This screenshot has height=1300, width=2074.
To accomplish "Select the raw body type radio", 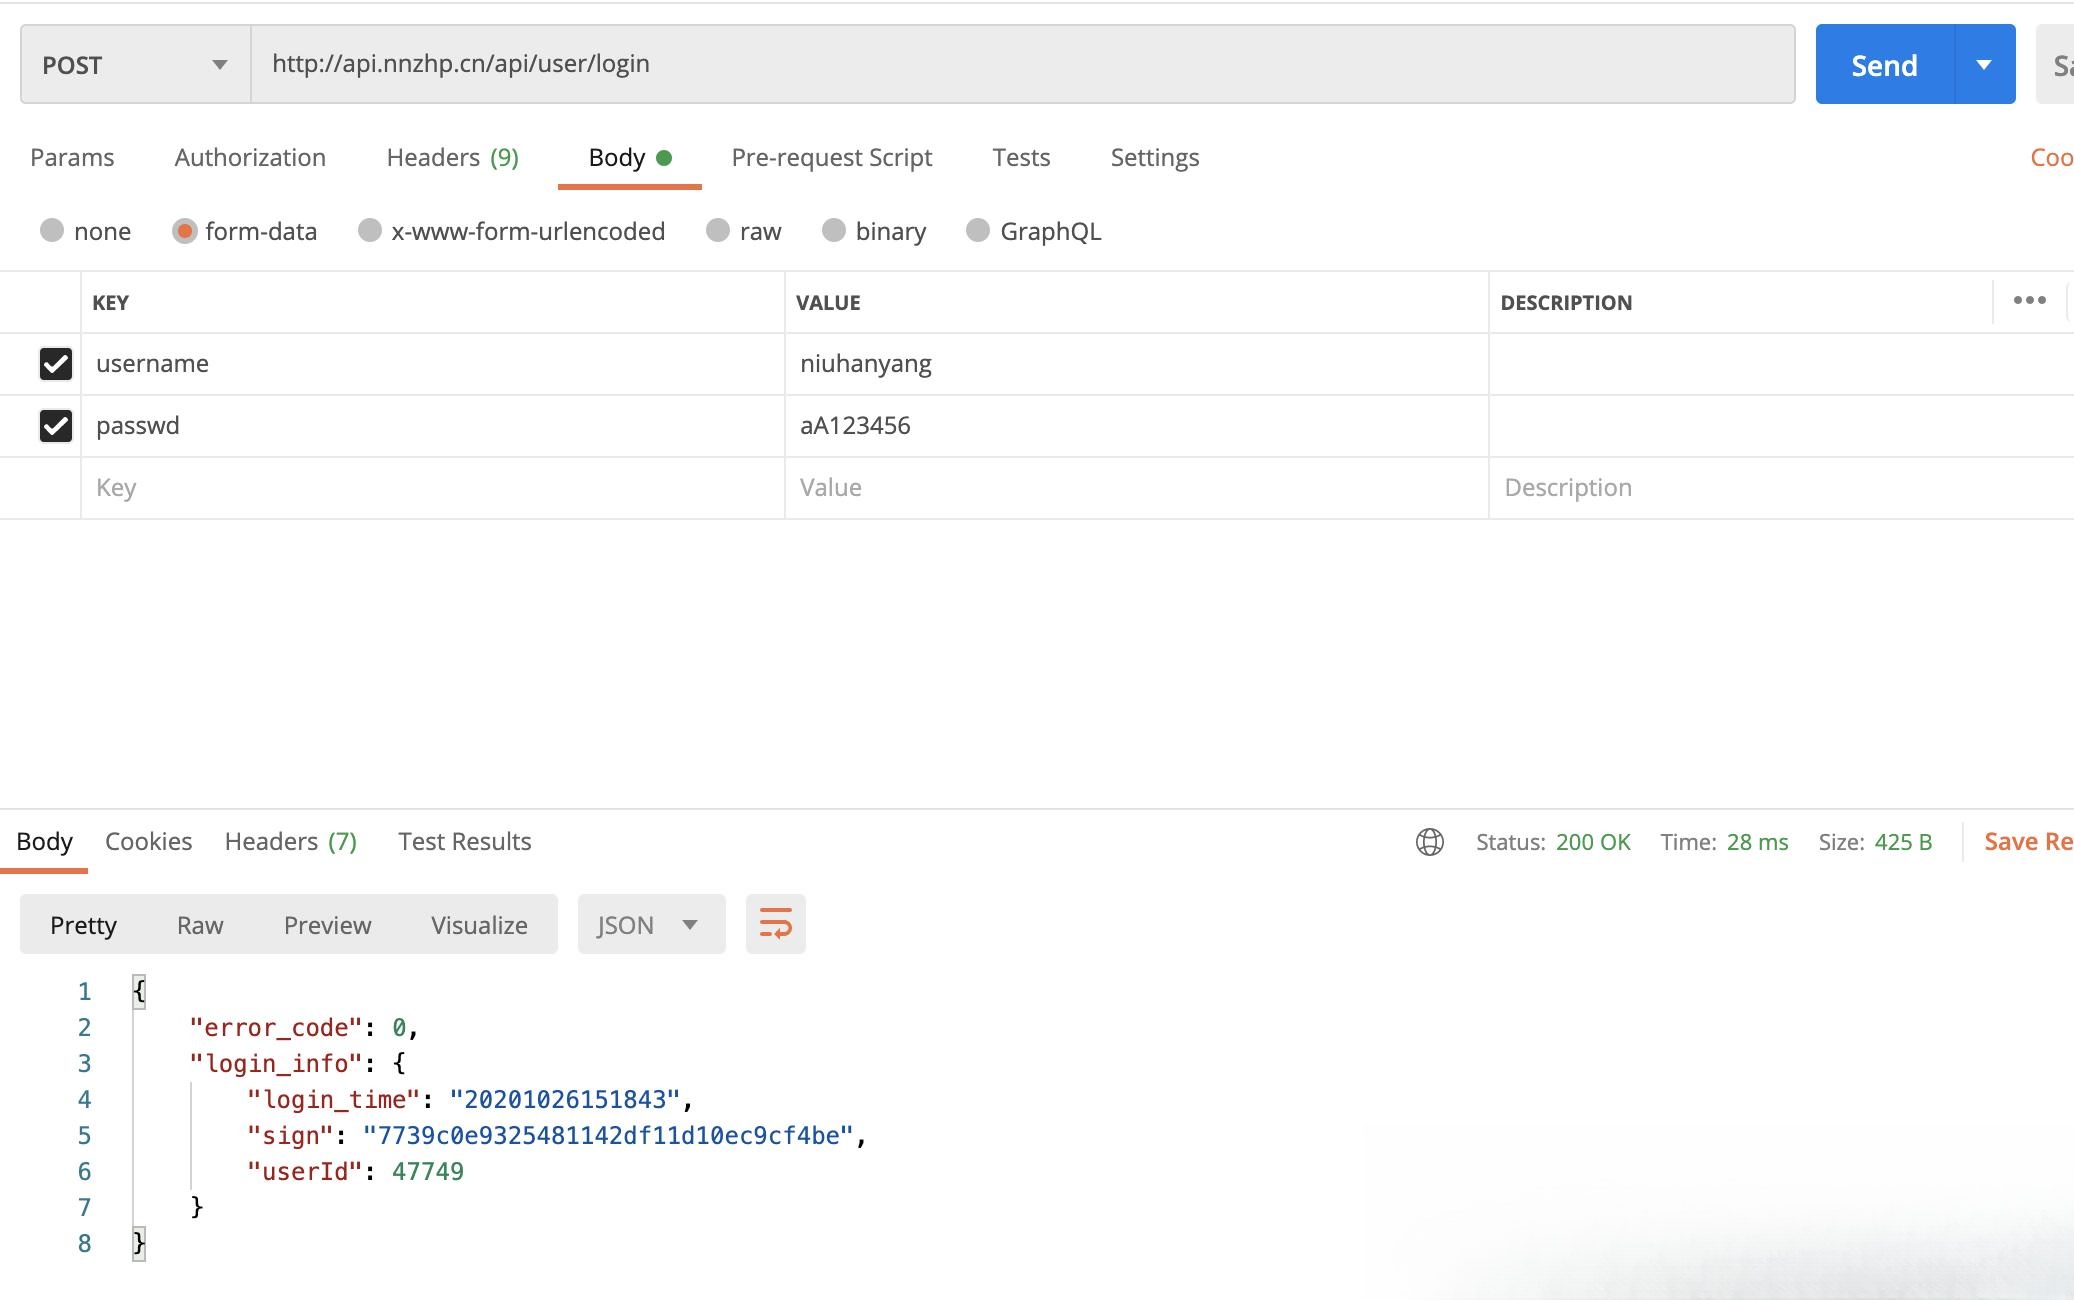I will click(718, 231).
